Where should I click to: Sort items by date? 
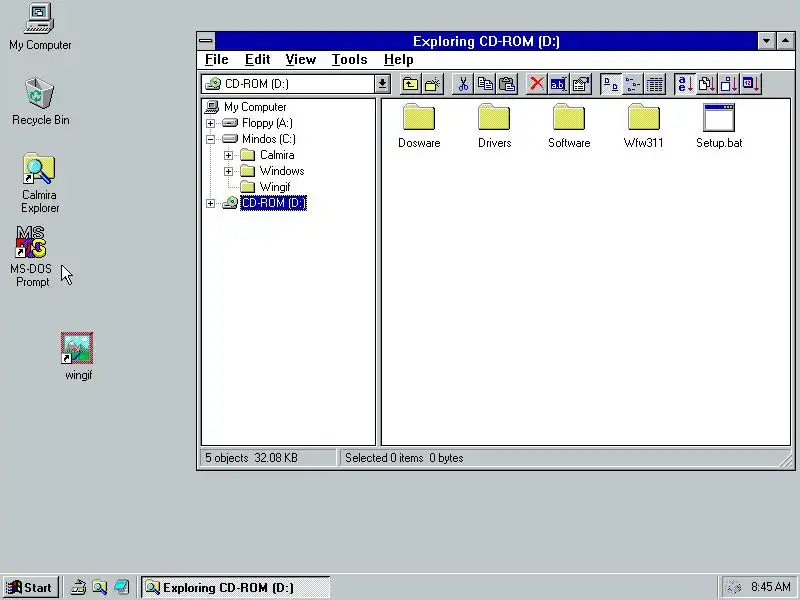point(751,84)
